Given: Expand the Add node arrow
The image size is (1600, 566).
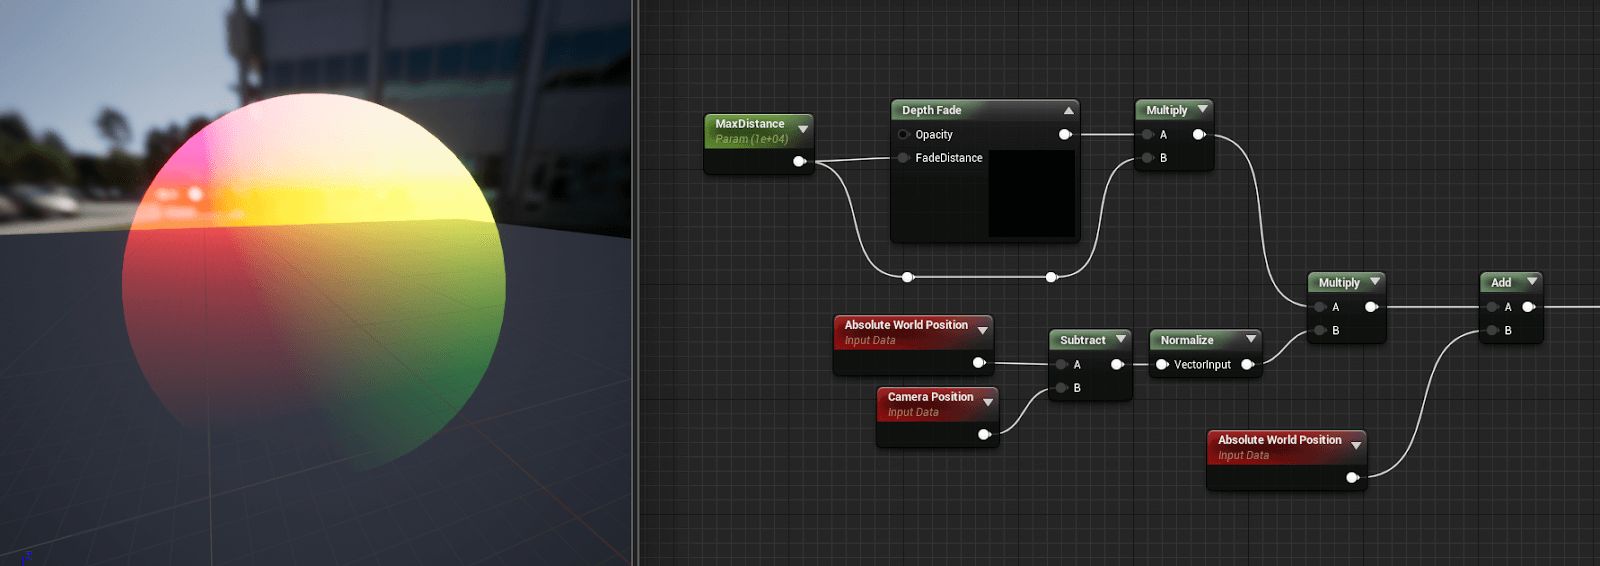Looking at the screenshot, I should click(1531, 282).
